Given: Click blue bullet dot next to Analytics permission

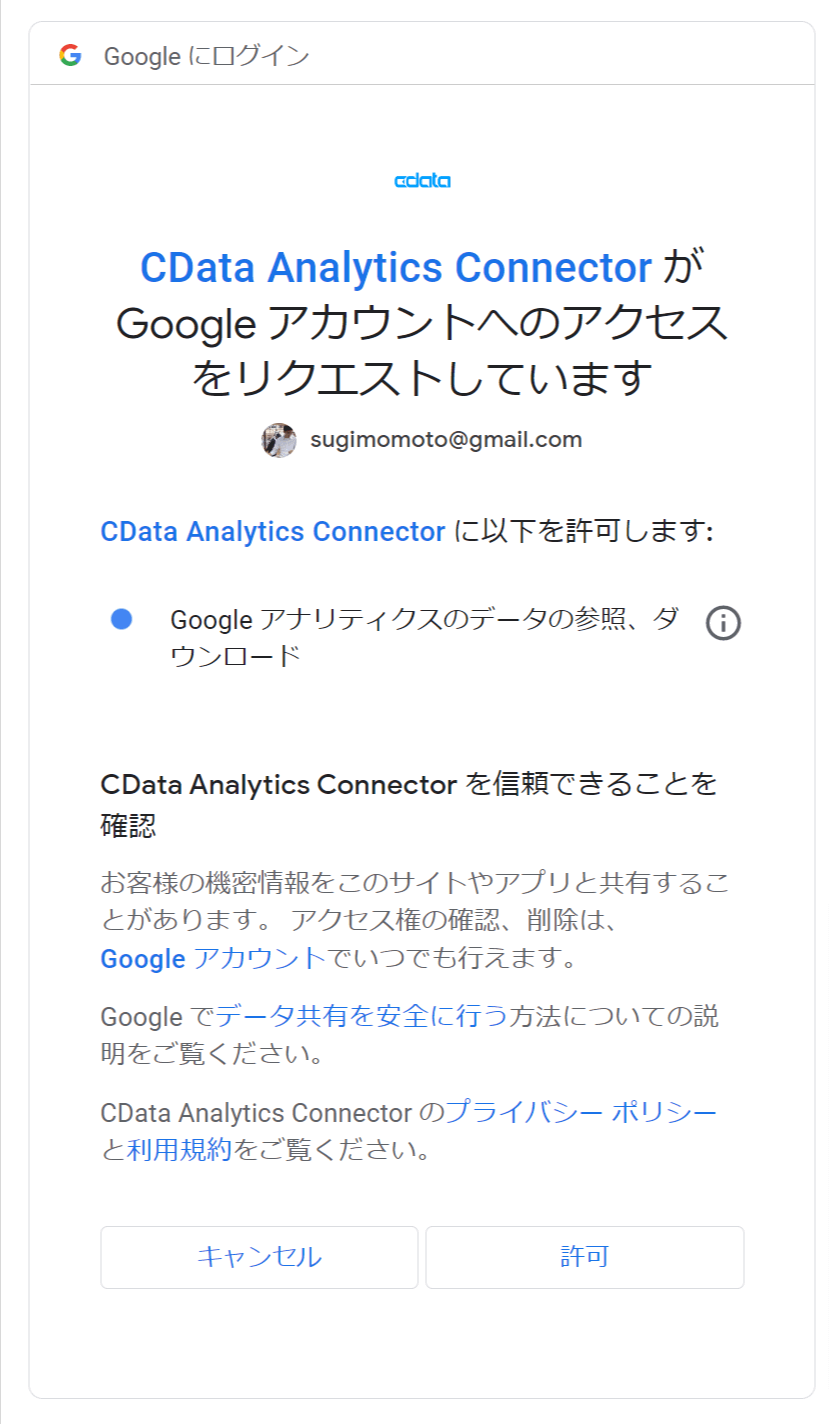Looking at the screenshot, I should (122, 620).
